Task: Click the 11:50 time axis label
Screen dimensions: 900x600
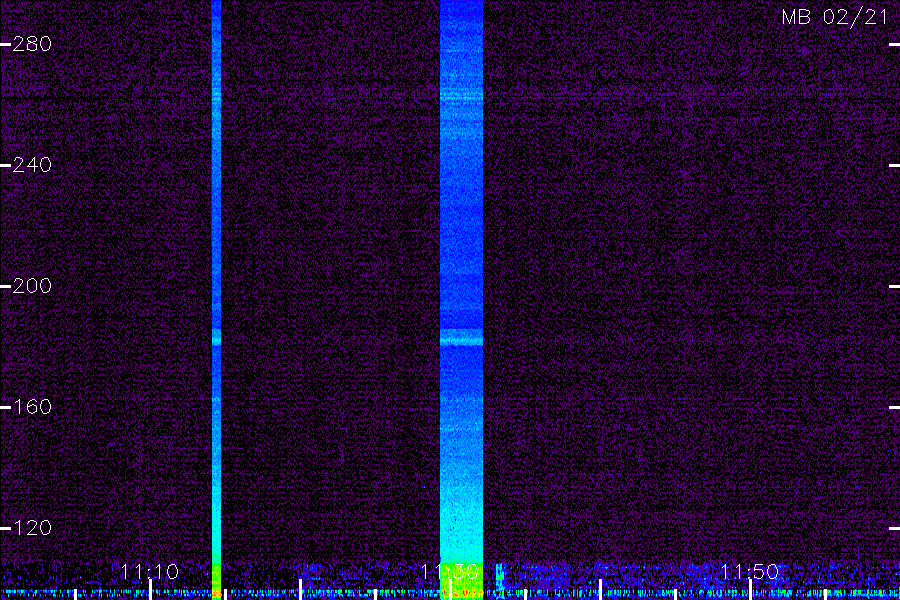Action: pyautogui.click(x=750, y=572)
